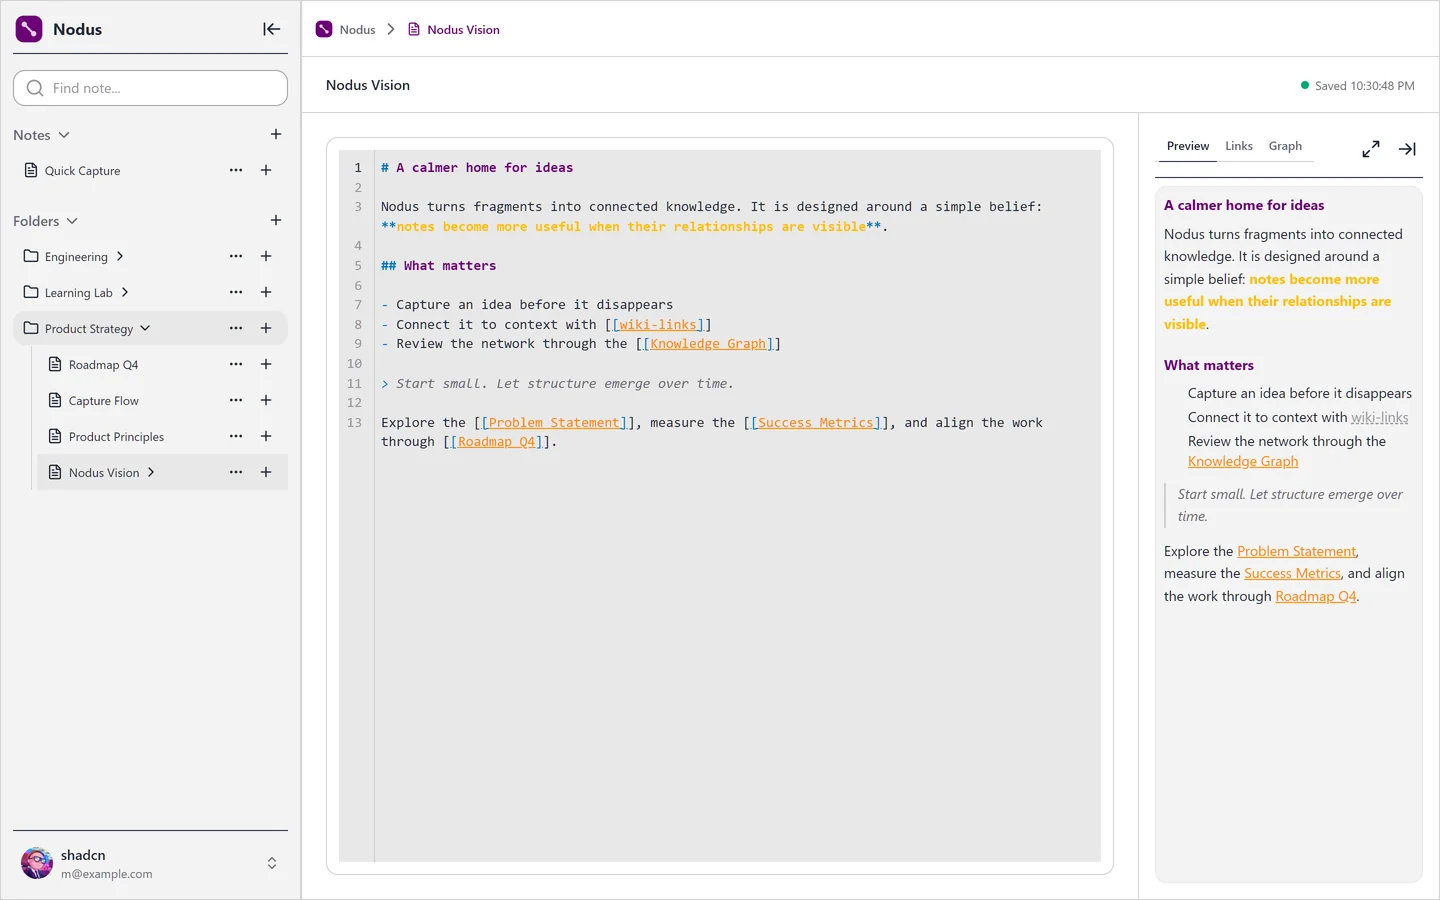The width and height of the screenshot is (1440, 900).
Task: Collapse the Notes section chevron
Action: click(64, 135)
